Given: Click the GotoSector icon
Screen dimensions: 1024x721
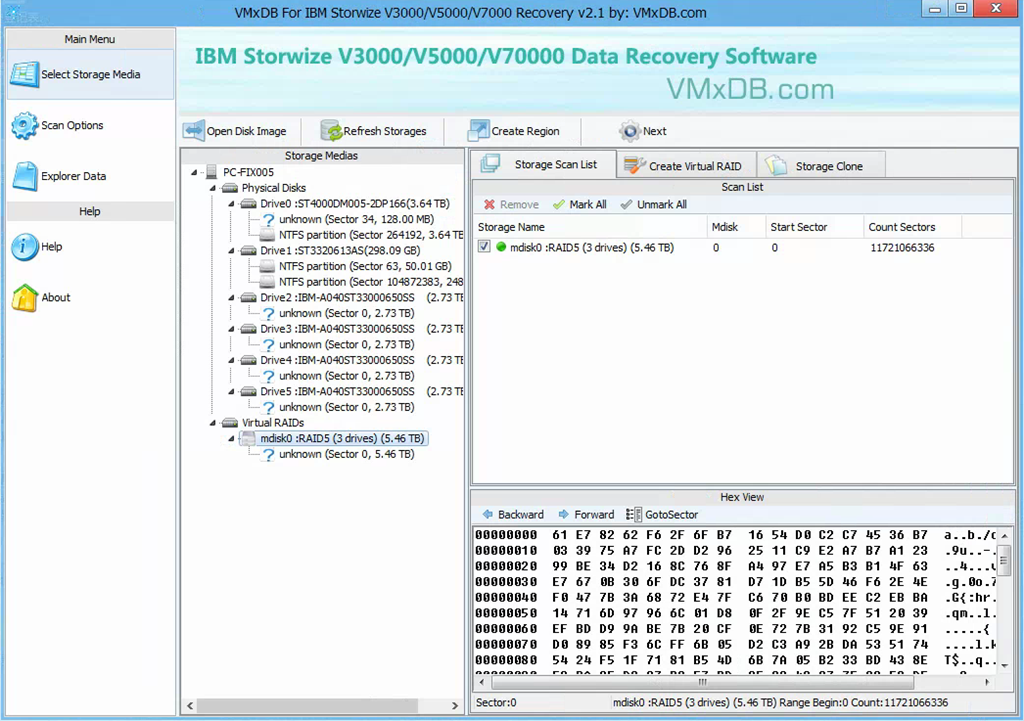Looking at the screenshot, I should click(633, 515).
